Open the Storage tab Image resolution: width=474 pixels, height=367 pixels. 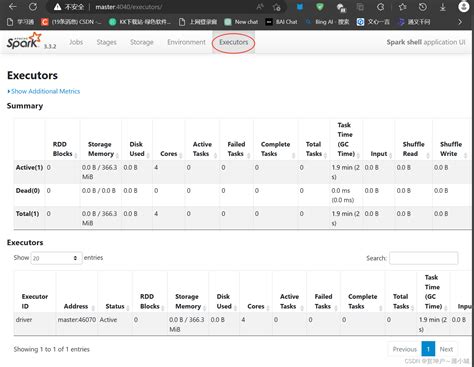[142, 42]
